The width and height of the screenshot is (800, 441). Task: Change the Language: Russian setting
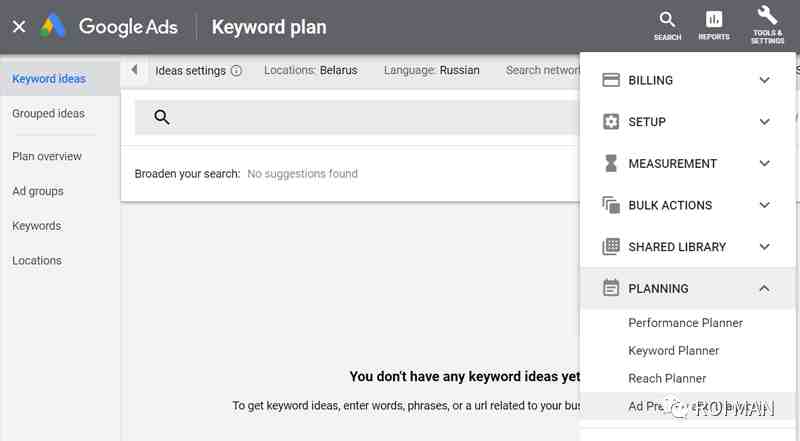tap(432, 70)
